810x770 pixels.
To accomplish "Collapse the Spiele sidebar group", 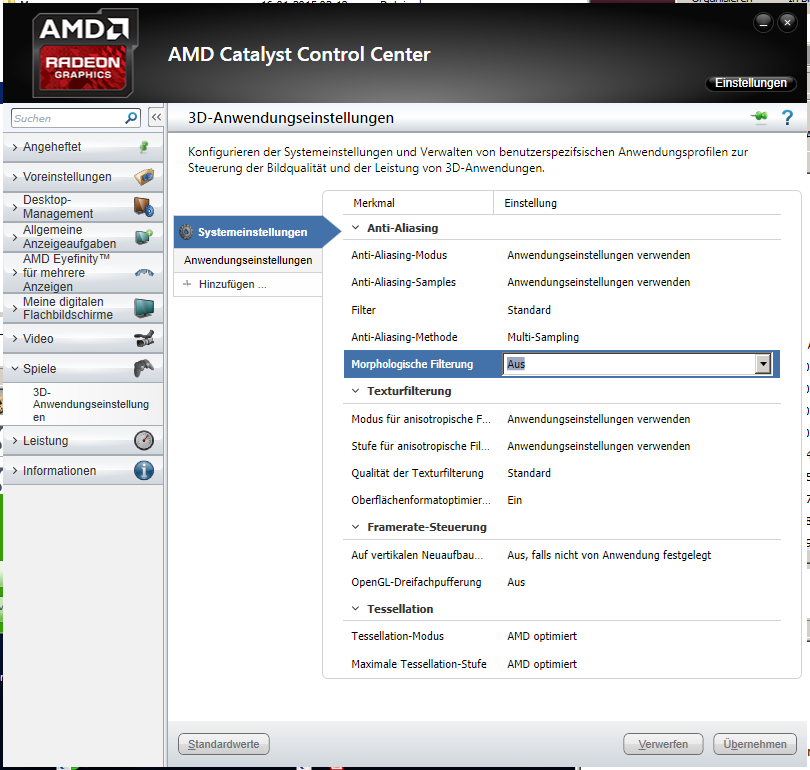I will 15,369.
